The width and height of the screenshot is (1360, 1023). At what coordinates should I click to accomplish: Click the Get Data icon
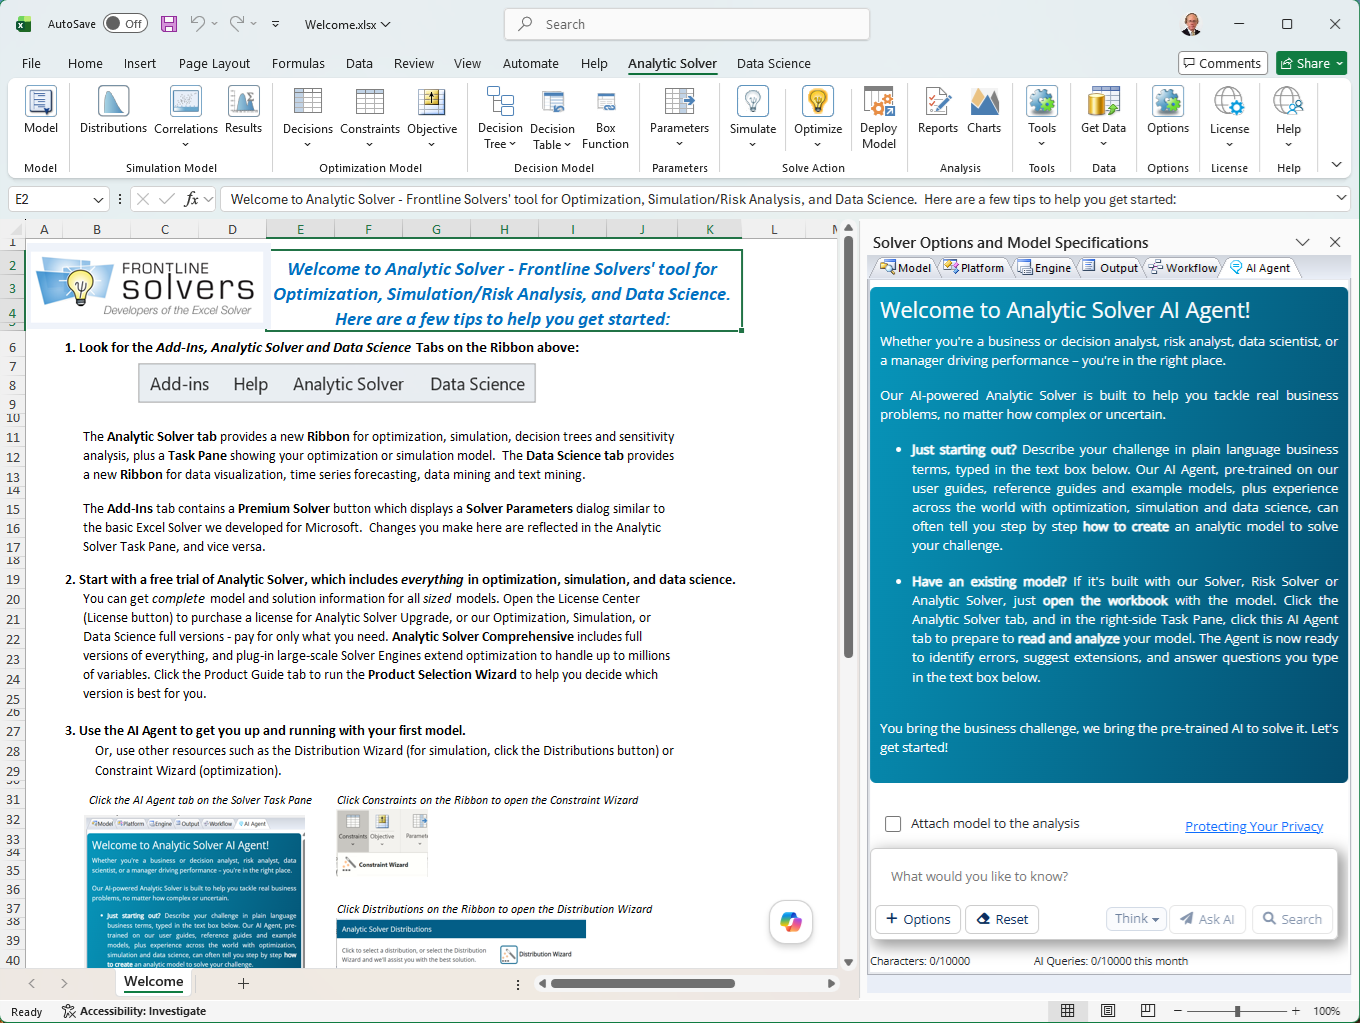coord(1104,117)
